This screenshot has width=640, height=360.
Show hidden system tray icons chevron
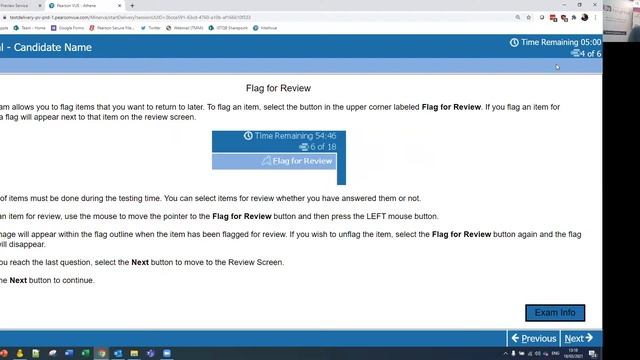tap(505, 353)
